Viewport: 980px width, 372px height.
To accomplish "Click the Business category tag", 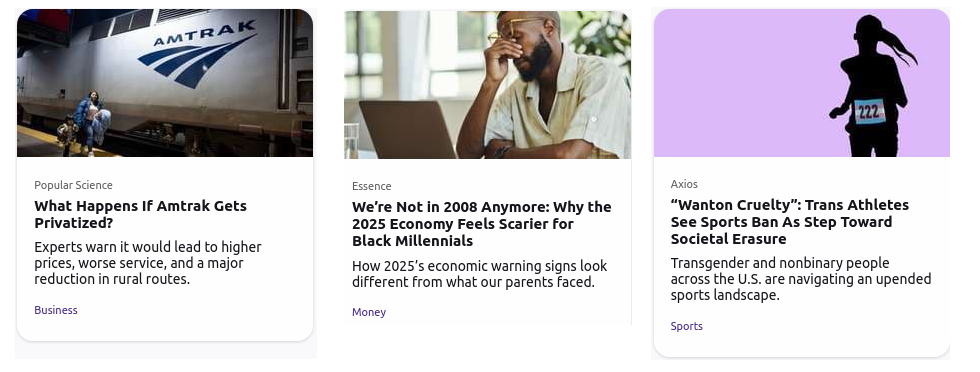I will tap(56, 310).
